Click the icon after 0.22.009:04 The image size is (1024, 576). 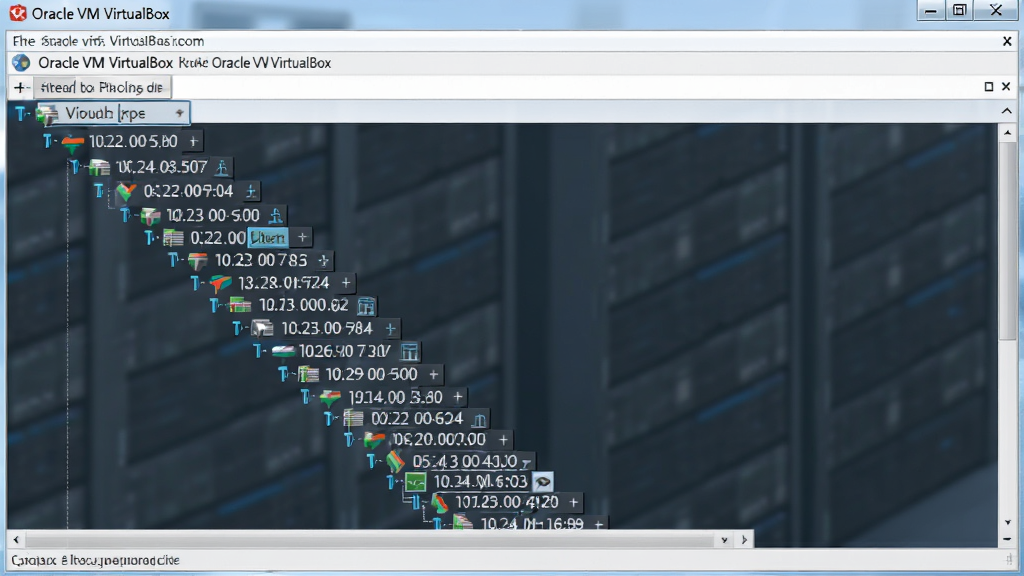click(x=251, y=191)
